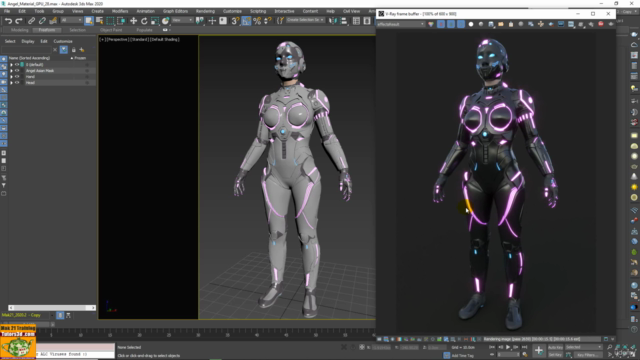Click the Scene Explorer search field
This screenshot has height=360, width=640.
[27, 50]
